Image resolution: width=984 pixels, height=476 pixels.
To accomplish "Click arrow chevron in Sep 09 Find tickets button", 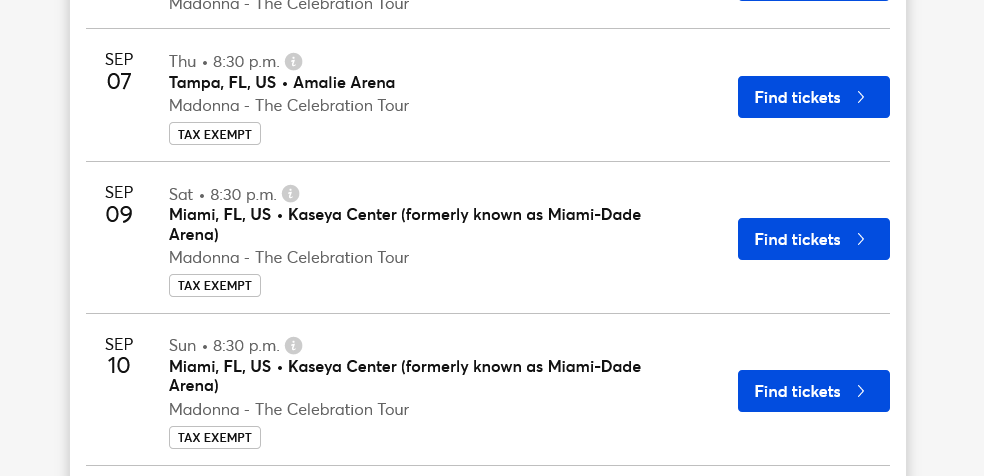I will [862, 239].
